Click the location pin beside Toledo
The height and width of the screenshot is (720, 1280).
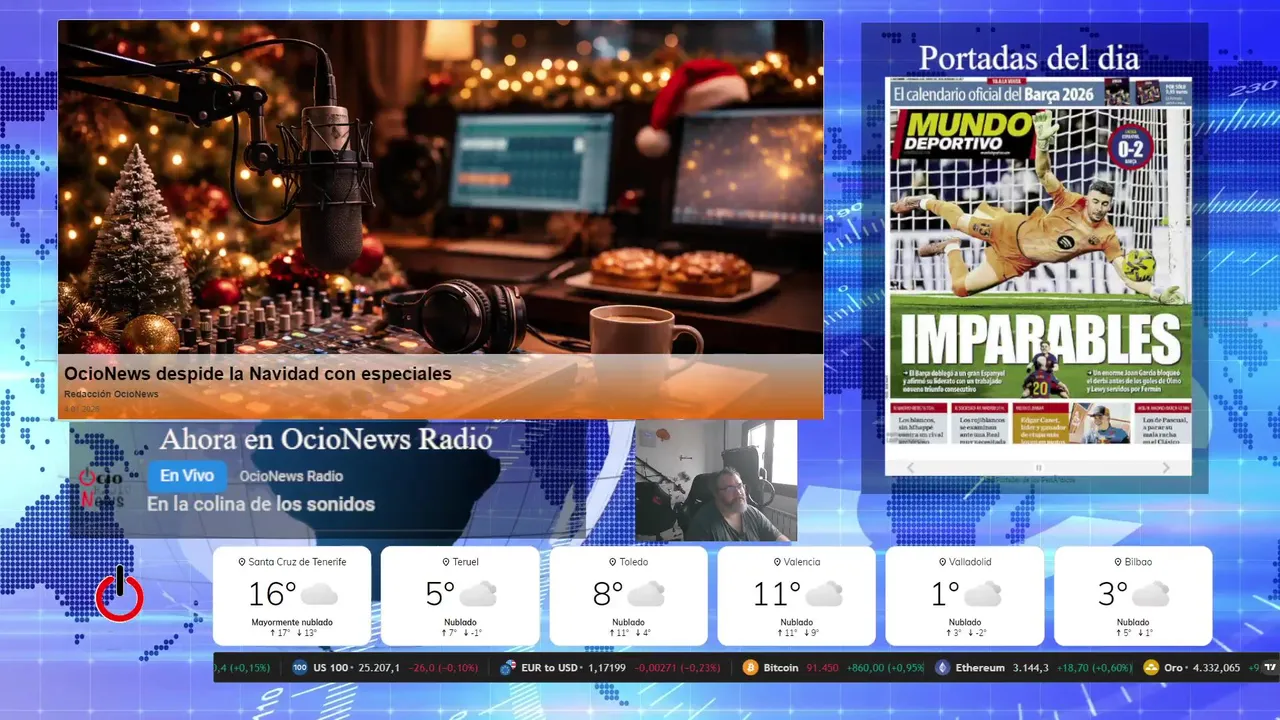[612, 562]
